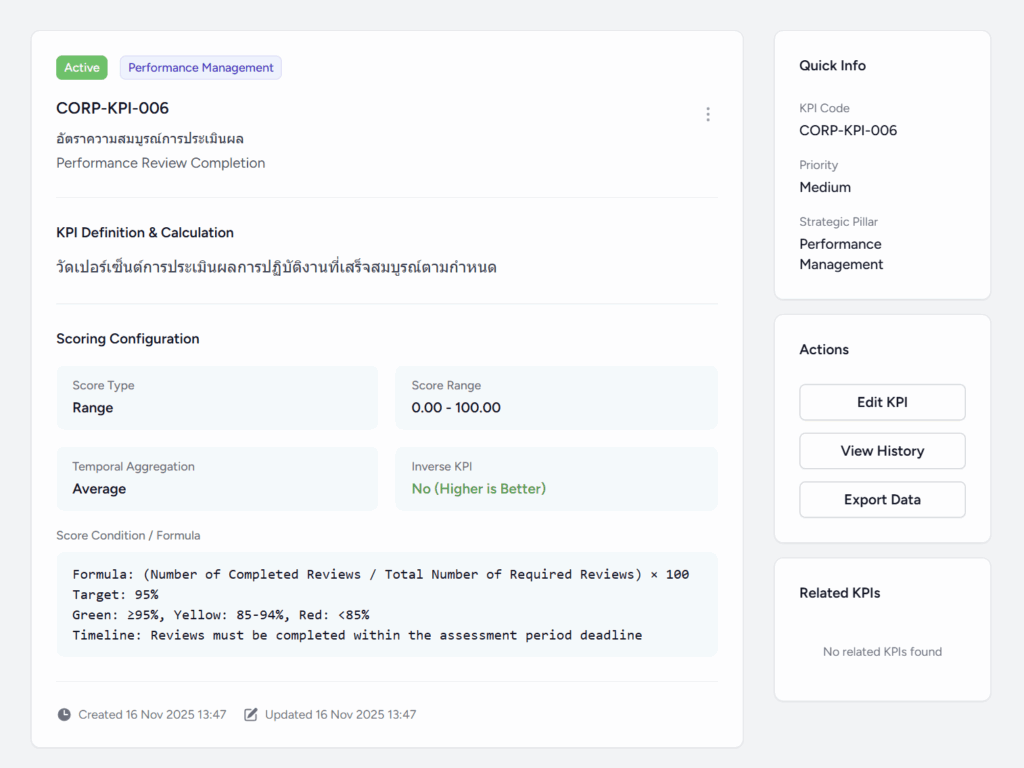The width and height of the screenshot is (1024, 768).
Task: Click the Strategic Pillar value in Quick Info
Action: tap(841, 254)
